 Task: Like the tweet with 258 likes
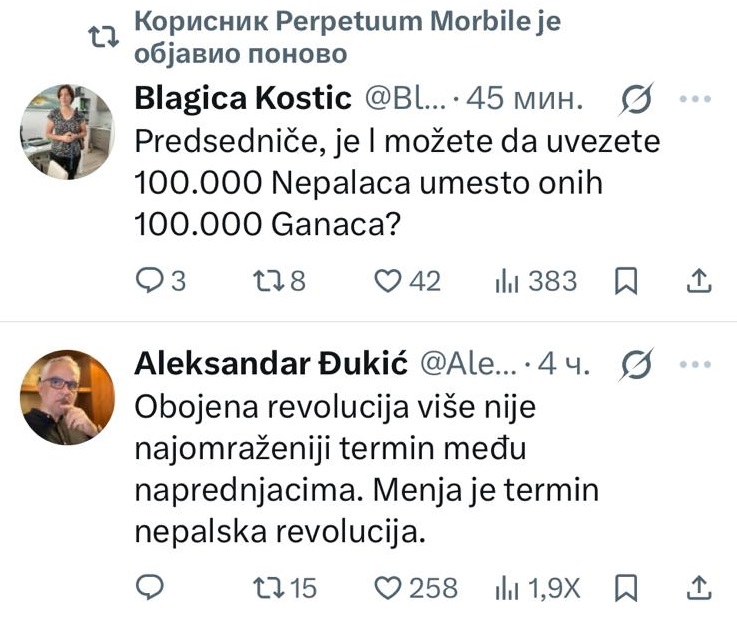[416, 587]
